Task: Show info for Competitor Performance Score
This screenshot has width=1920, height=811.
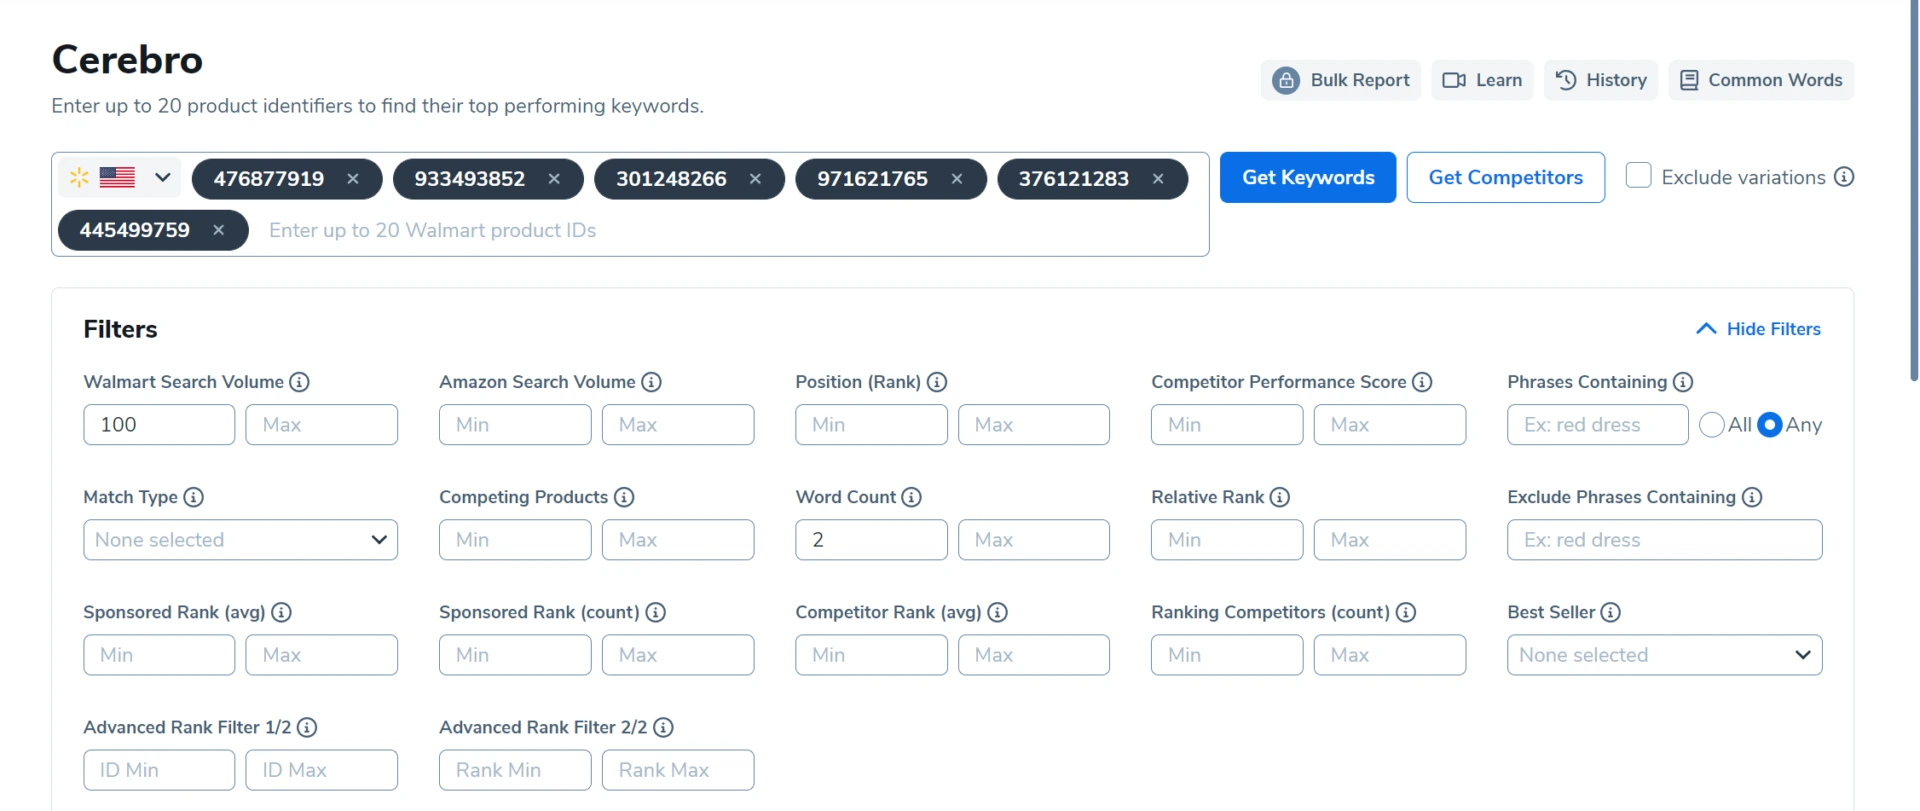Action: click(1422, 382)
